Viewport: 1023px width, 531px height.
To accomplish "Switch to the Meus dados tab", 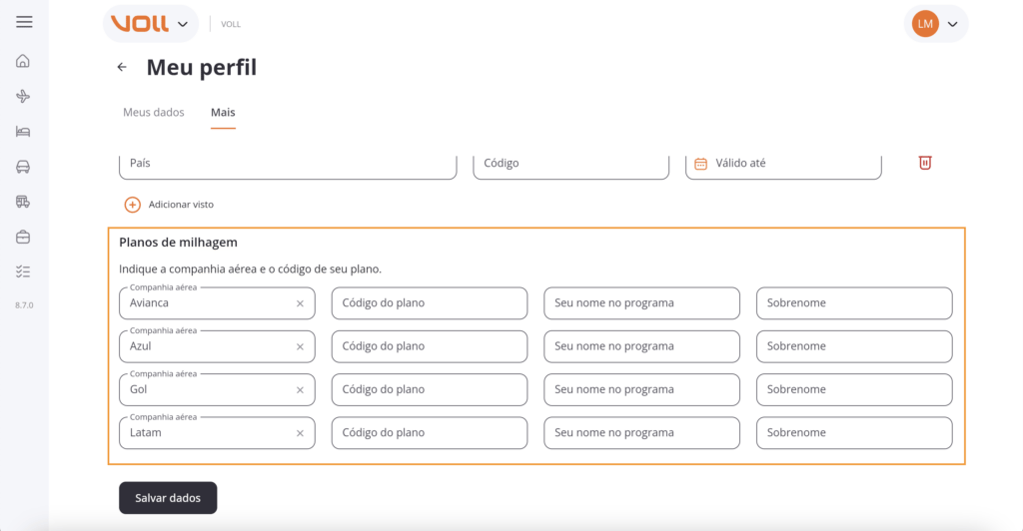I will (x=153, y=113).
